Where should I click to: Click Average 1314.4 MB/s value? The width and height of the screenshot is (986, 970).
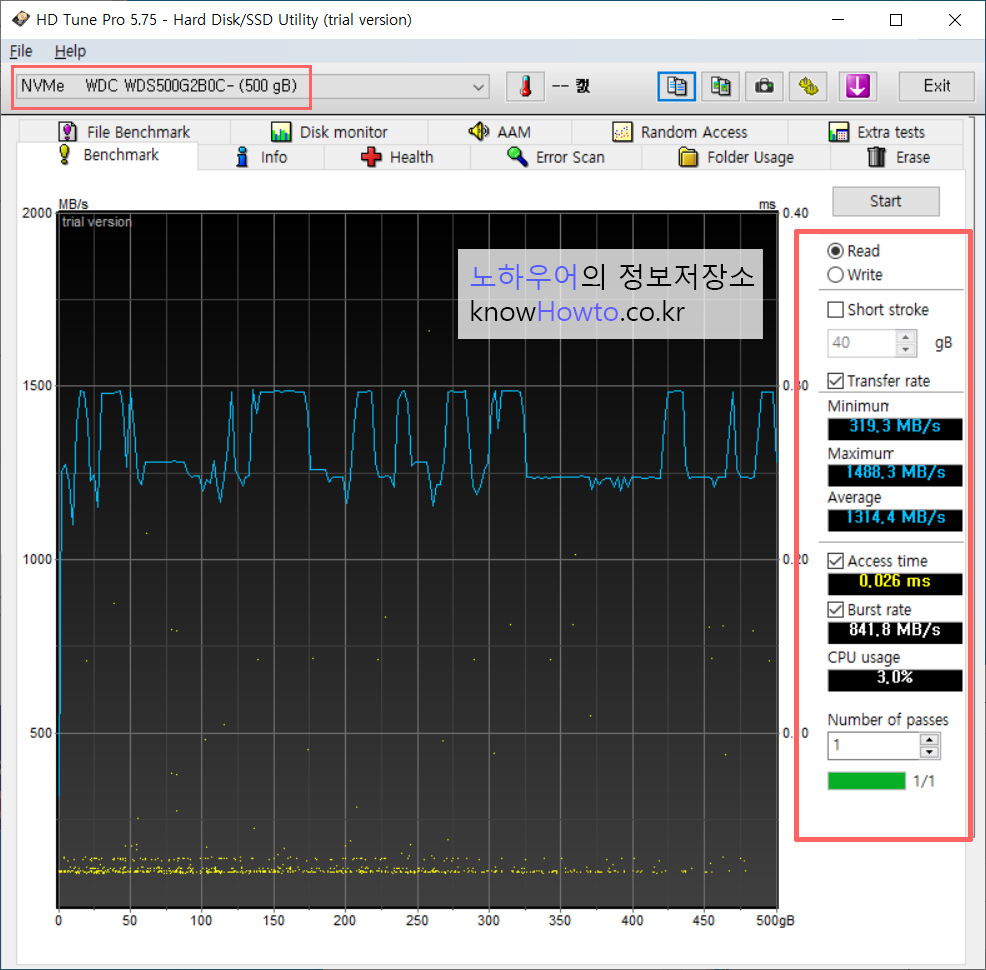[895, 519]
